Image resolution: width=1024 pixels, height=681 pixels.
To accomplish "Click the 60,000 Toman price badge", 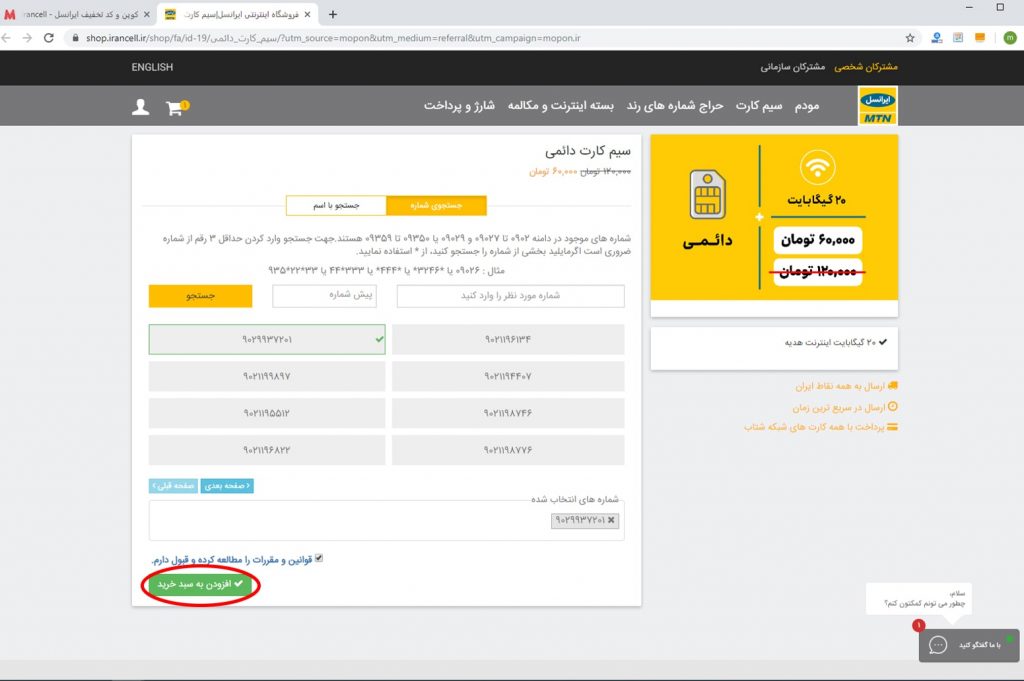I will [x=818, y=240].
